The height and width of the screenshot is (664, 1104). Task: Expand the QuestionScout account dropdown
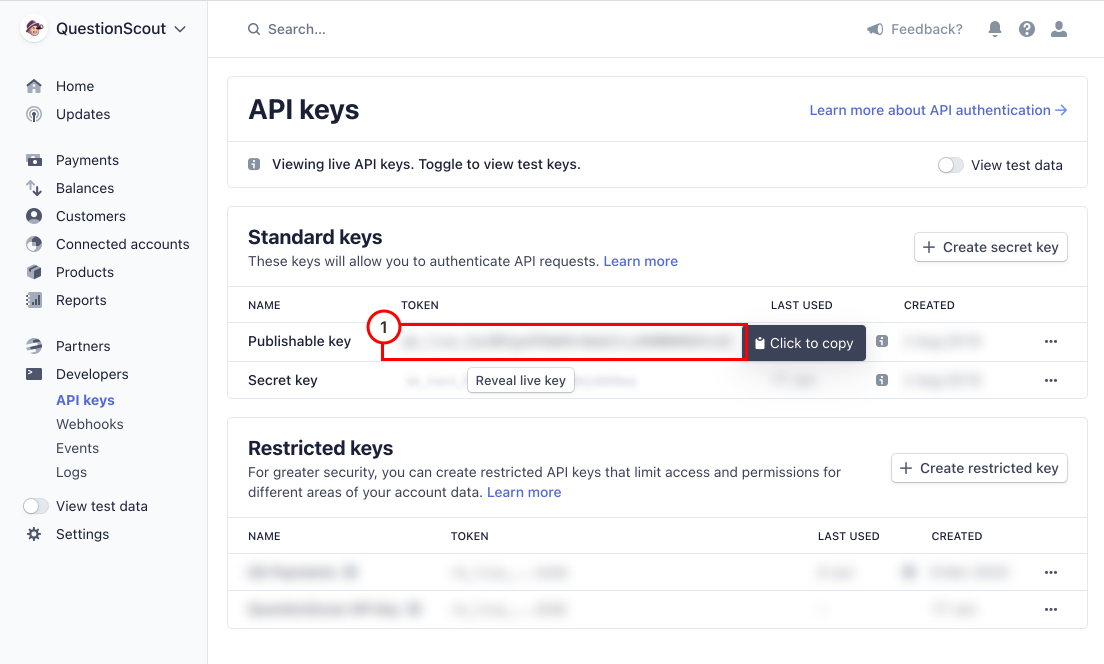click(x=180, y=29)
